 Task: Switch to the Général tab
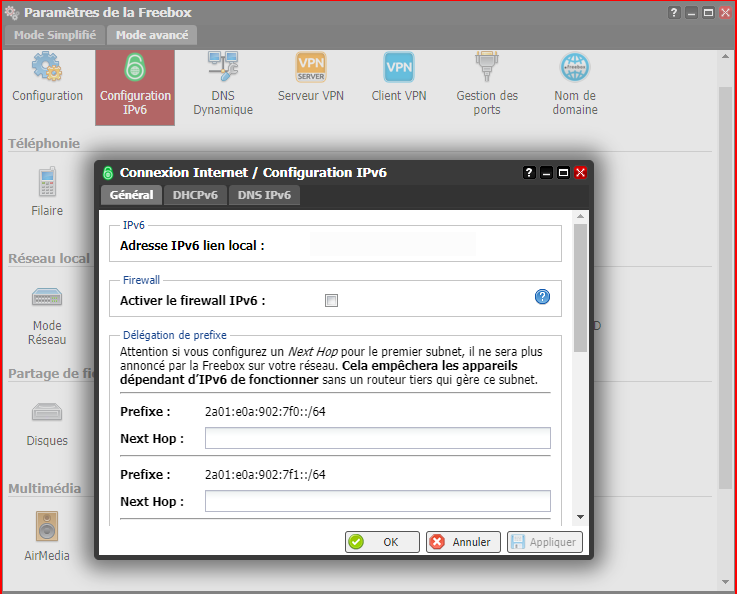click(x=132, y=195)
